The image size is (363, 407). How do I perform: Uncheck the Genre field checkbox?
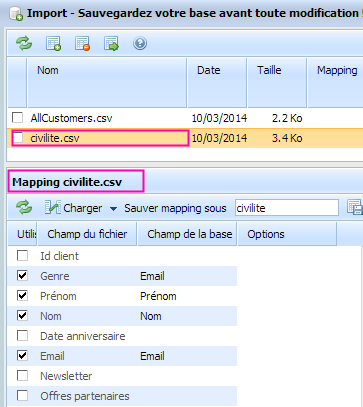22,276
